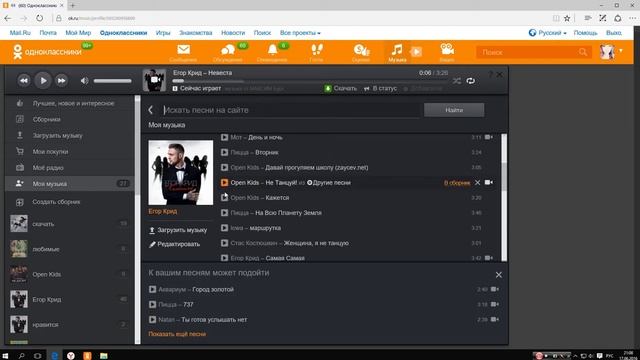Toggle shuffle playback

(x=457, y=81)
